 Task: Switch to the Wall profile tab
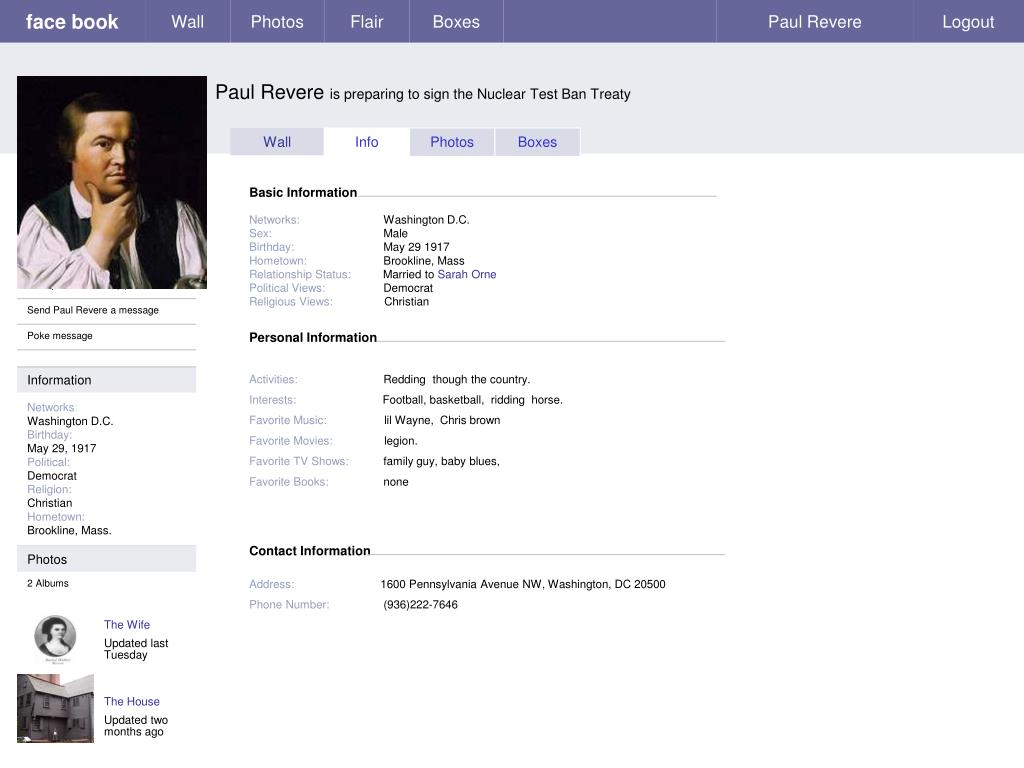click(277, 142)
